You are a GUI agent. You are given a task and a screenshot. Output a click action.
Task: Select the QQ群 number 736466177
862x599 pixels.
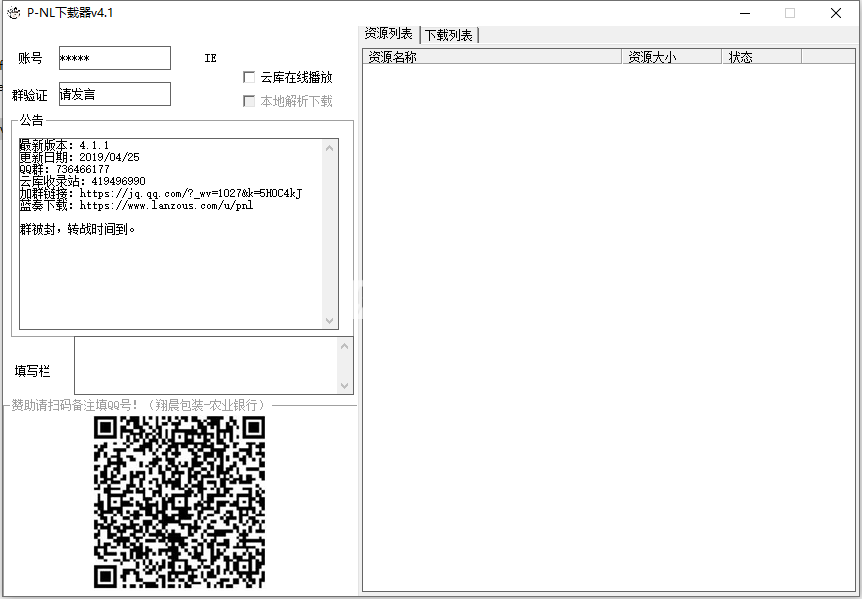pos(83,169)
